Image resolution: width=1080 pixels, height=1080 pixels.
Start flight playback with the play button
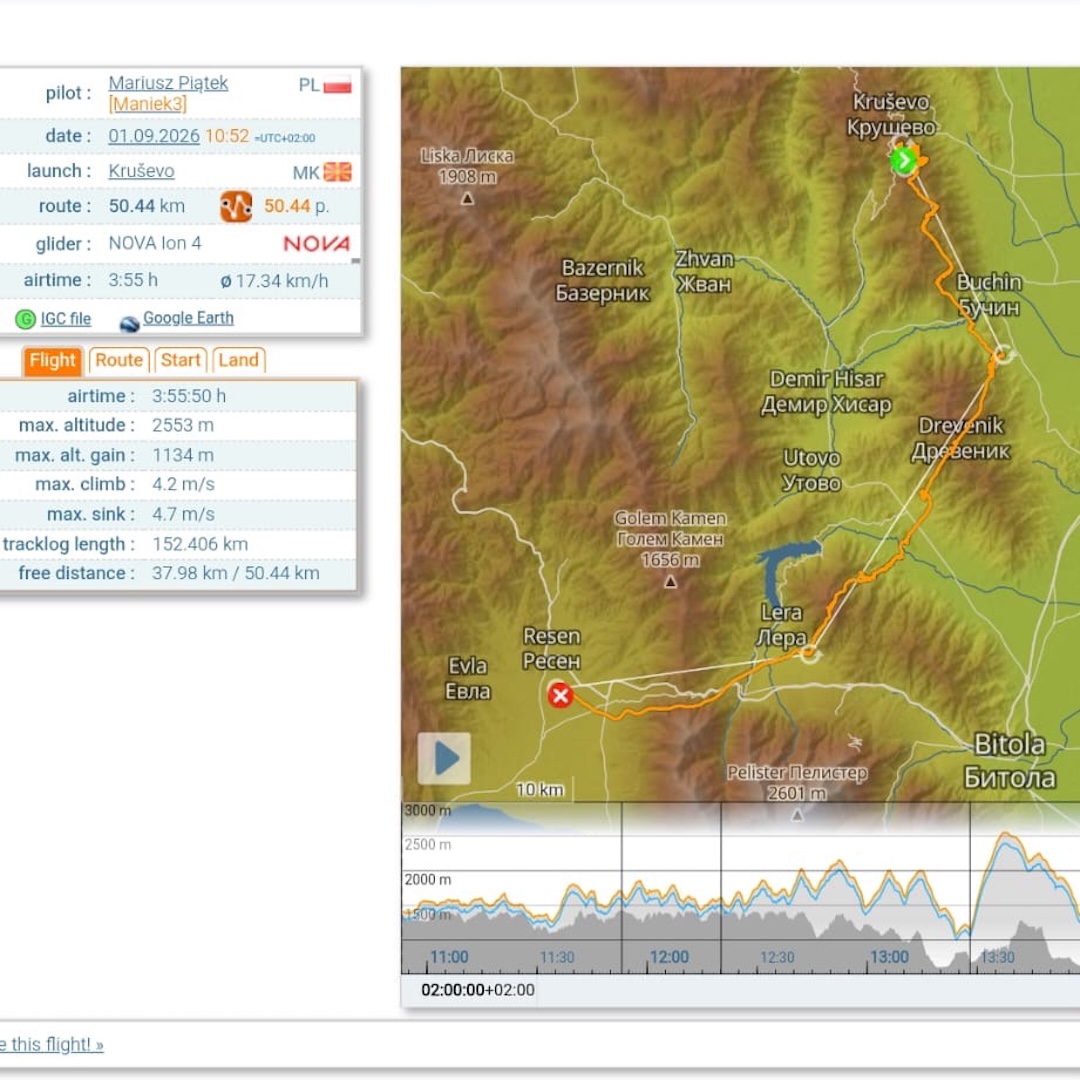[444, 758]
